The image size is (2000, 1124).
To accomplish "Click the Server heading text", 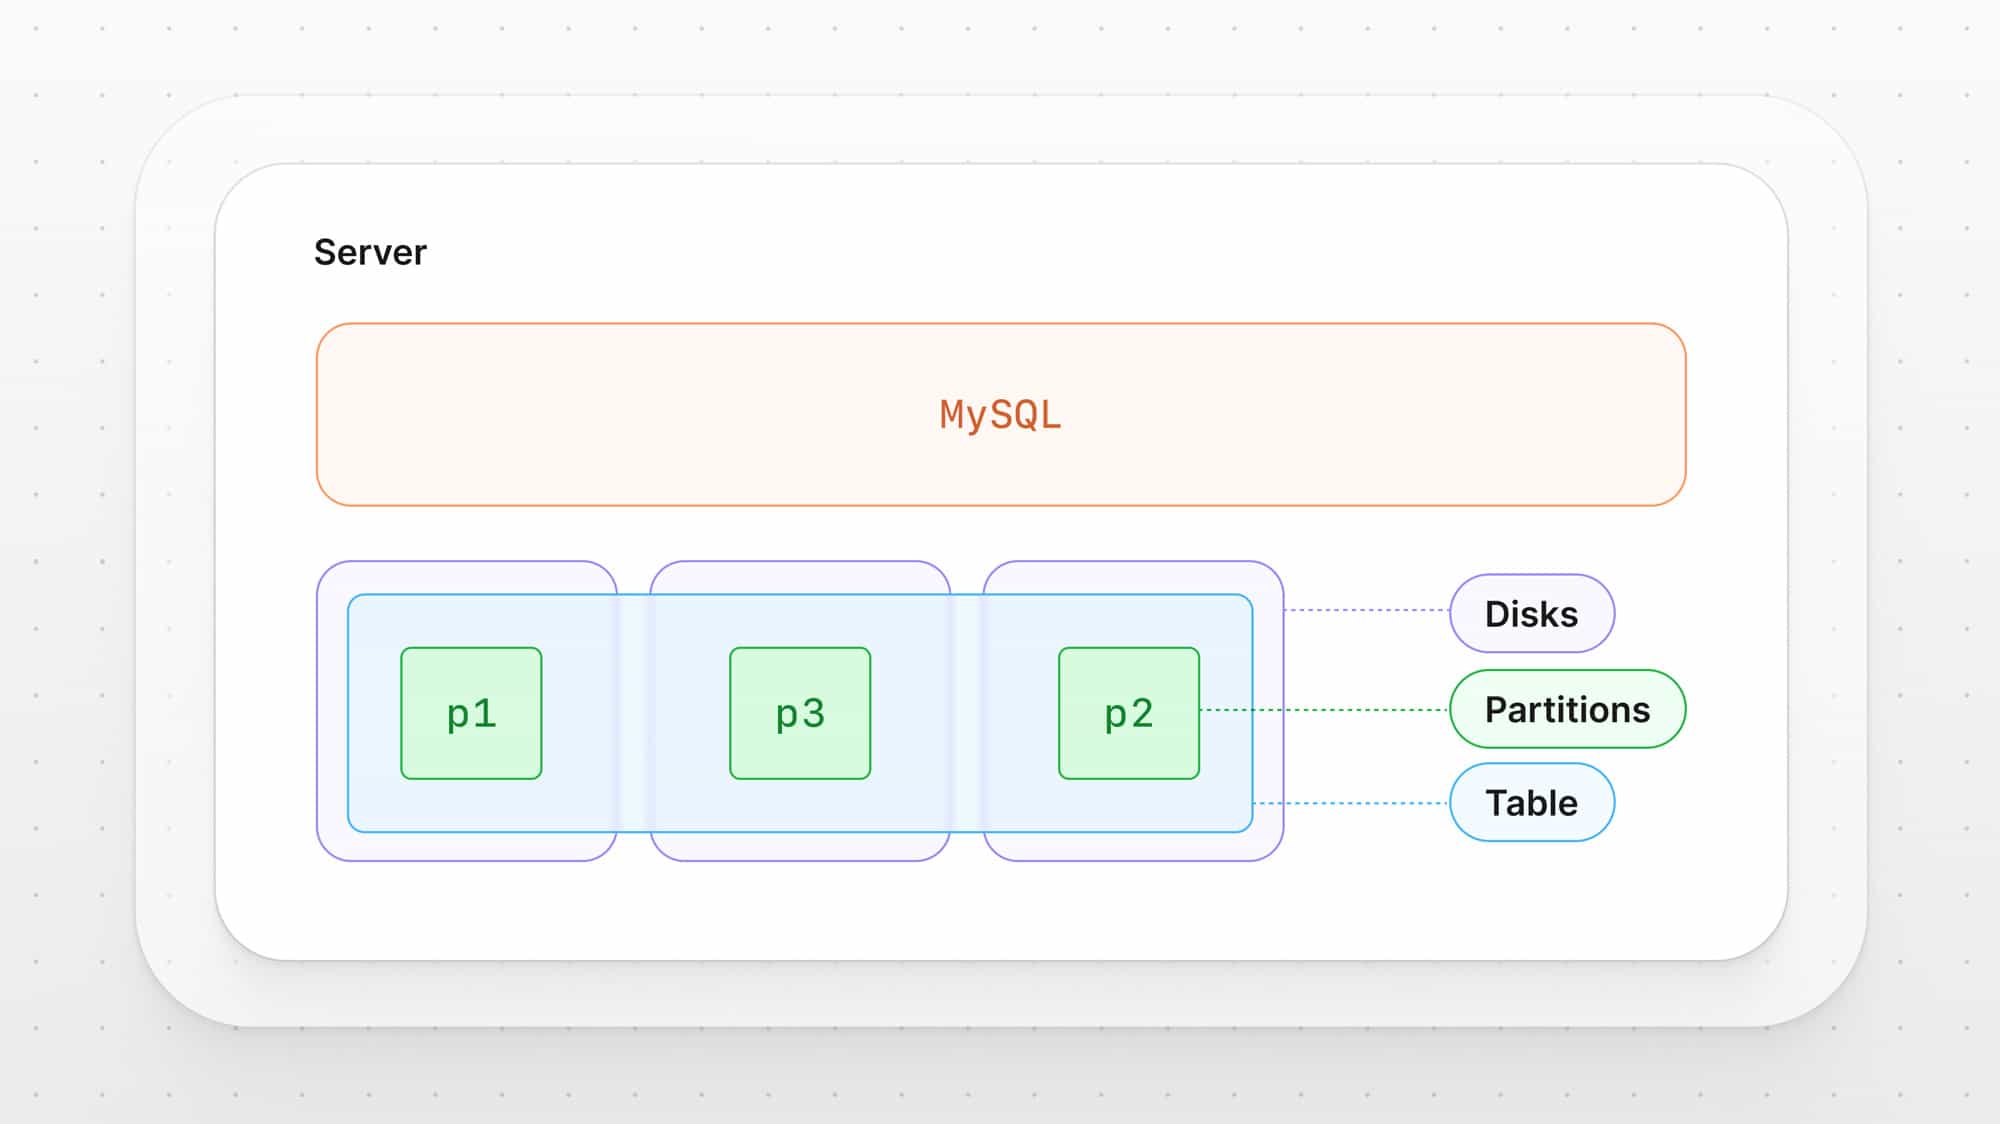I will pos(370,252).
